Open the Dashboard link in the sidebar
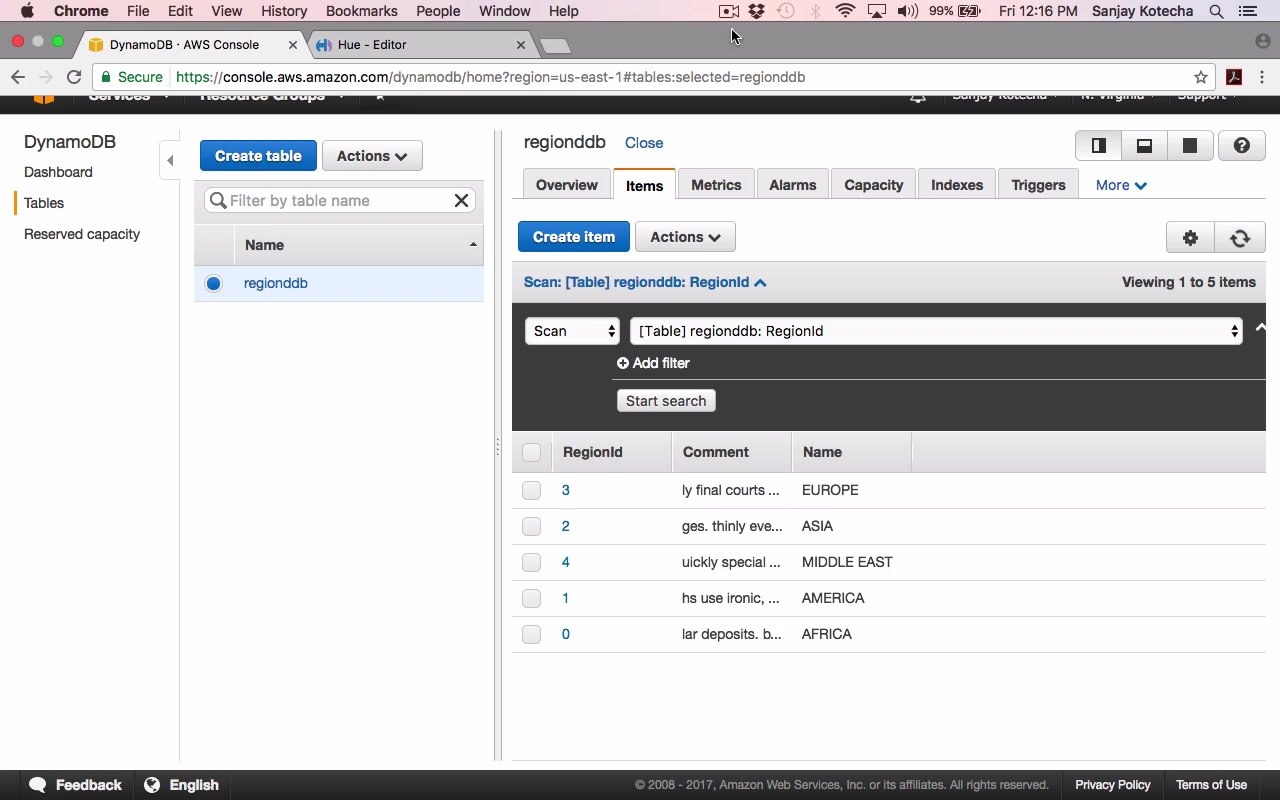The image size is (1280, 800). [x=58, y=172]
